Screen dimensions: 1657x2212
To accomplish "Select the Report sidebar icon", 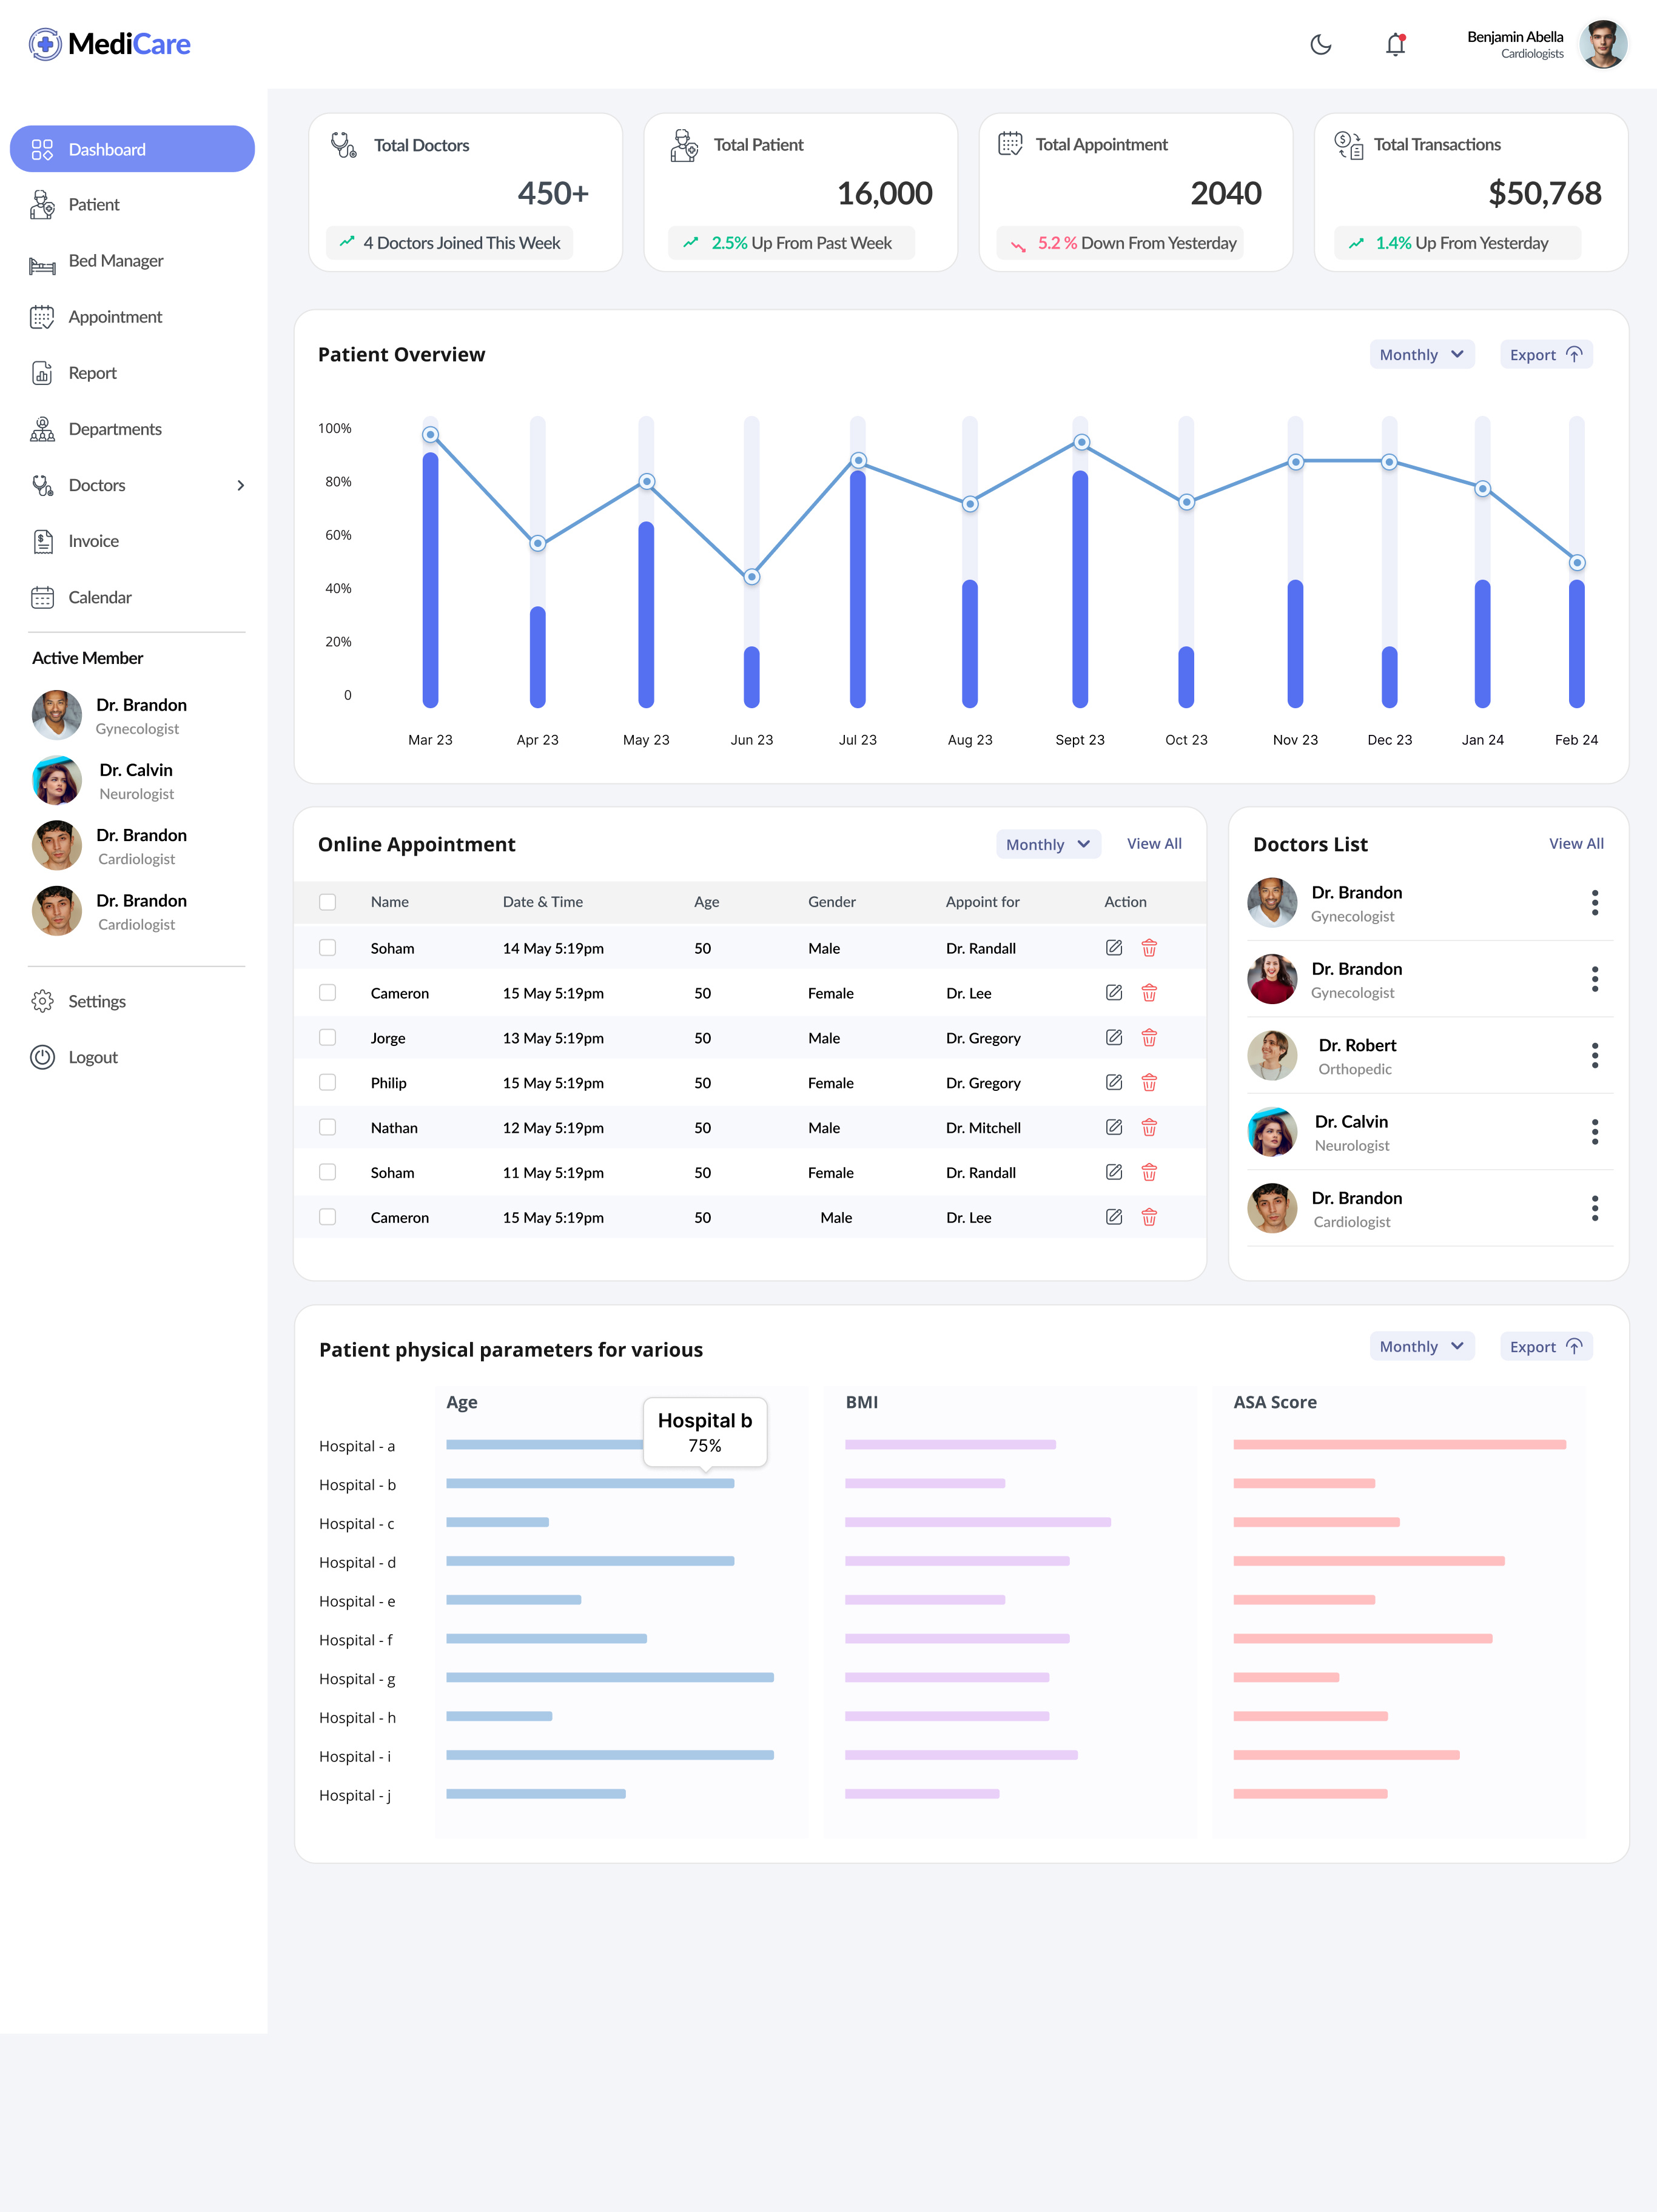I will [42, 372].
